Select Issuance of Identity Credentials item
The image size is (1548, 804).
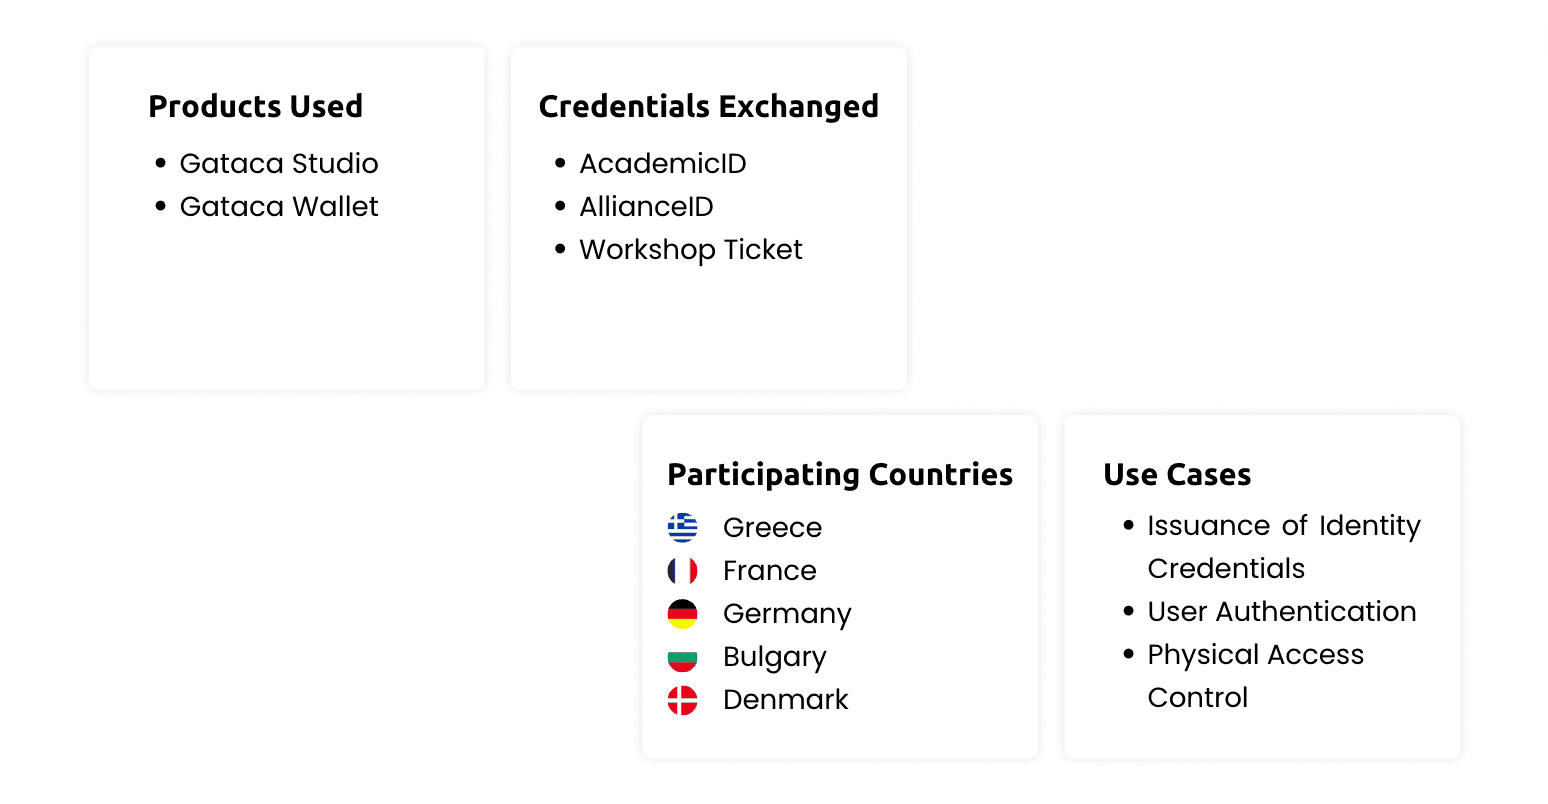point(1283,527)
